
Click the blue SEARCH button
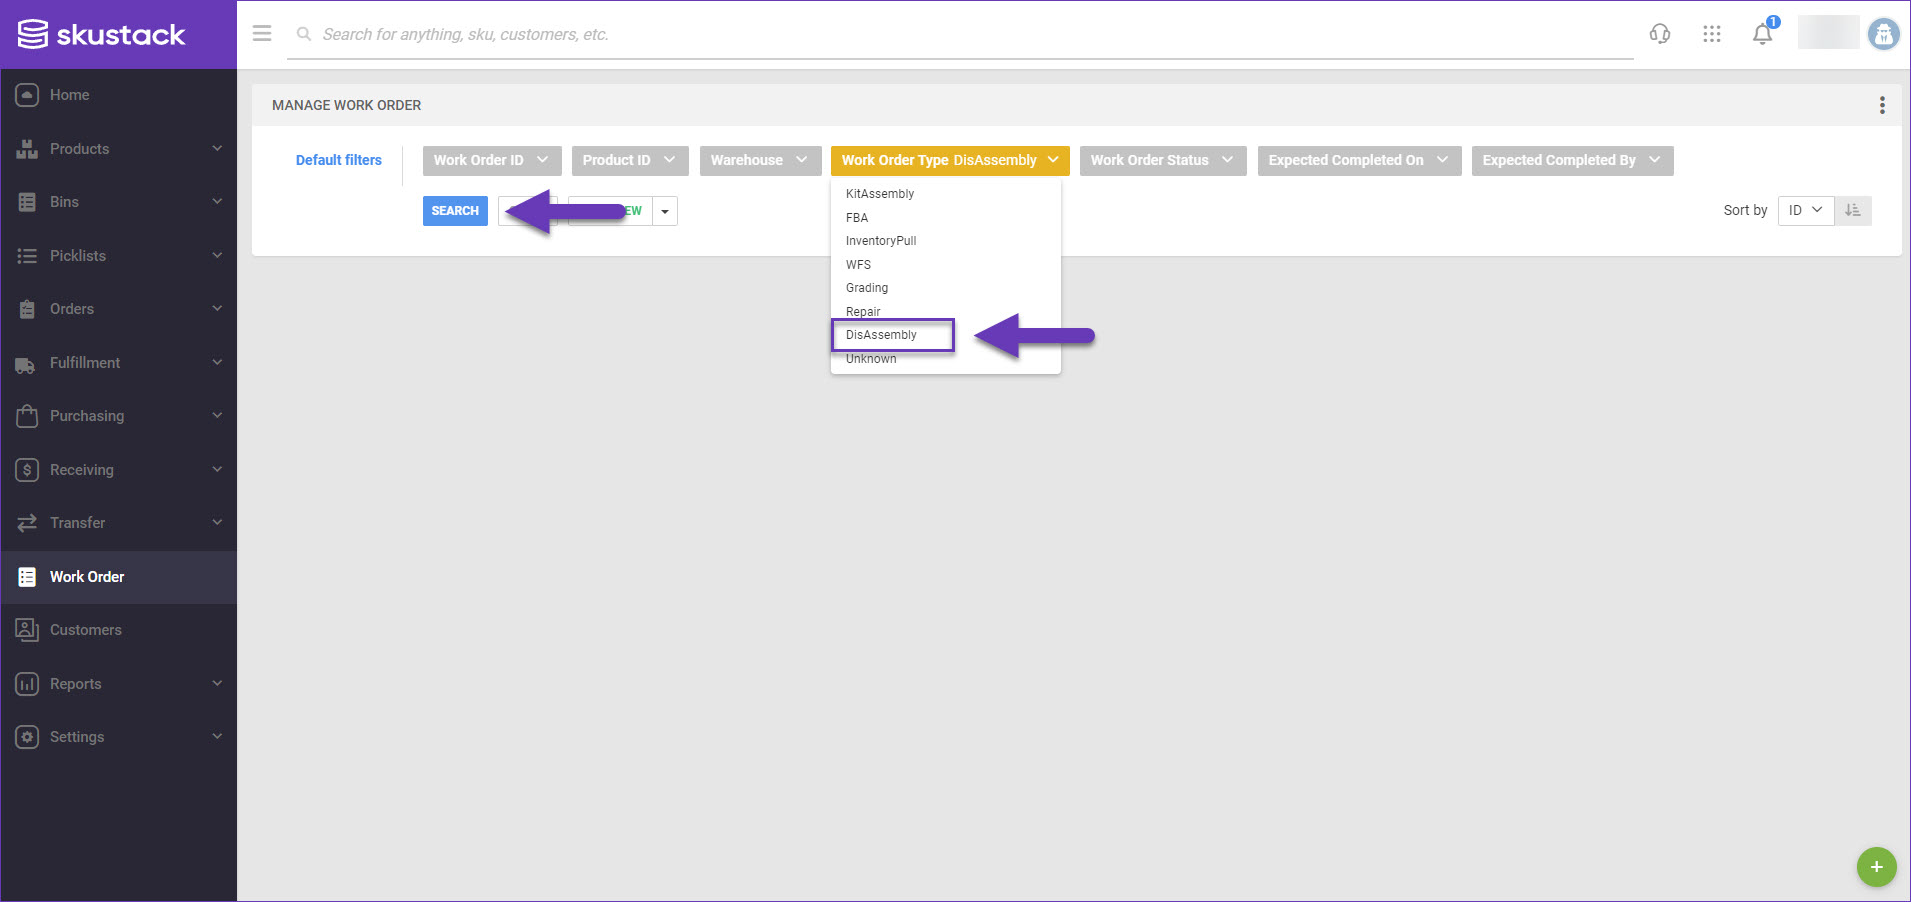pos(455,211)
